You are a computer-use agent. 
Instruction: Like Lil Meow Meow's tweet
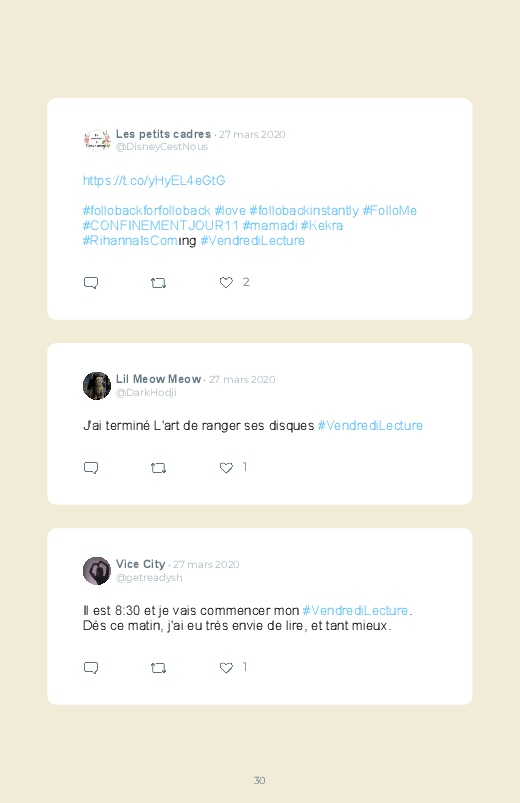coord(226,468)
